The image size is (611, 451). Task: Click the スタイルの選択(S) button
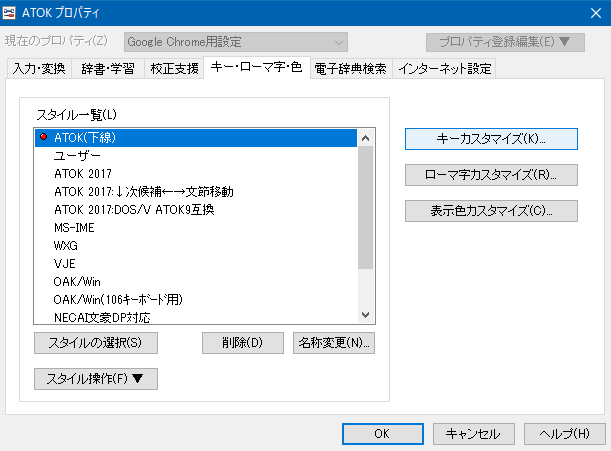96,343
